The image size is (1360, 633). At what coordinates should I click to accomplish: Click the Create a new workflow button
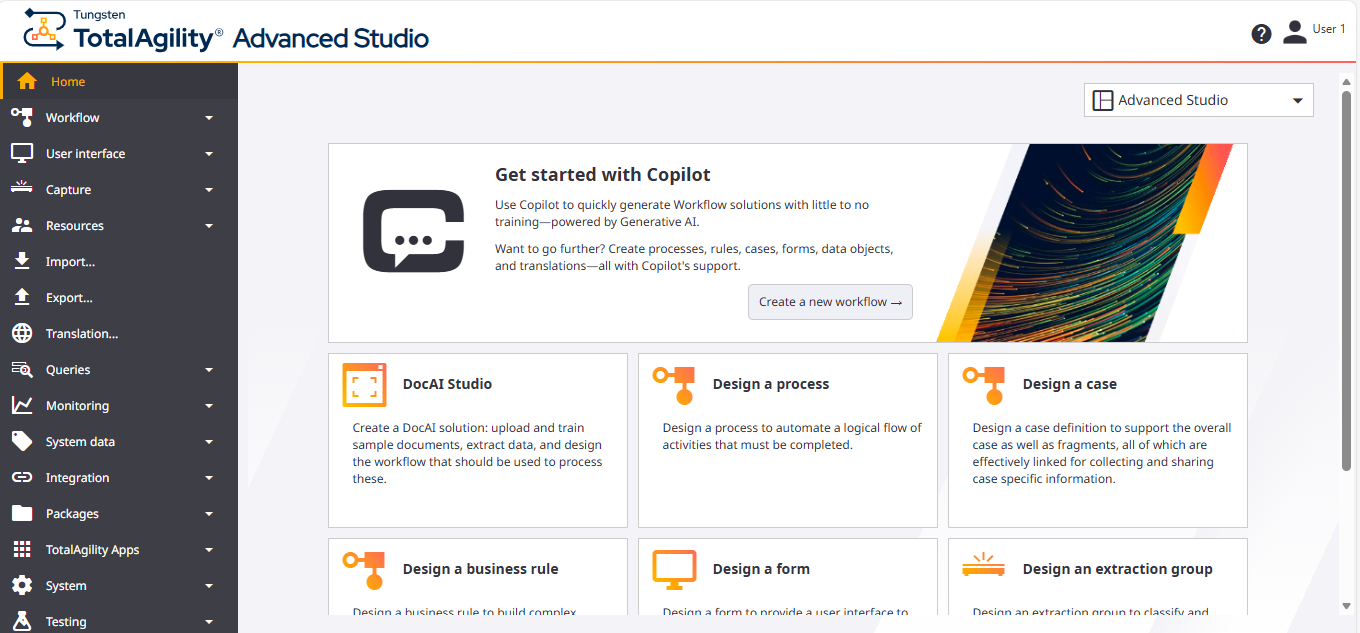pos(830,301)
